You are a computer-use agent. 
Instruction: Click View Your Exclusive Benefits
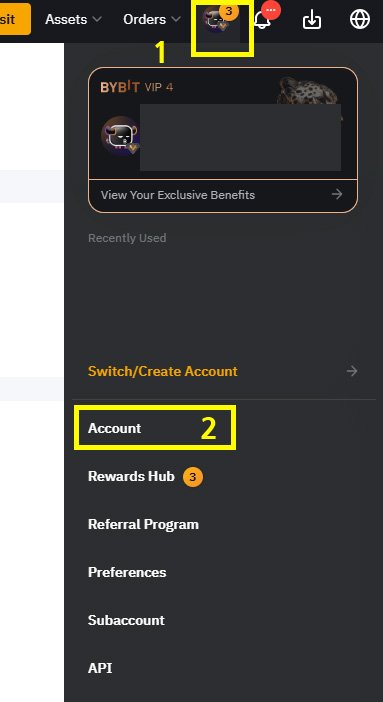pyautogui.click(x=178, y=195)
